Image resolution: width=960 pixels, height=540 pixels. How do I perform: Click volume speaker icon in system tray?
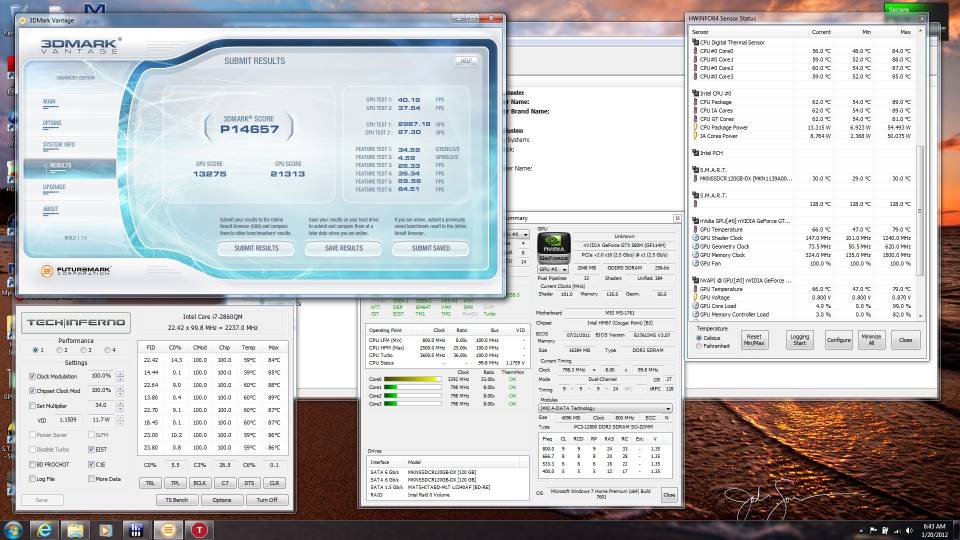[909, 531]
